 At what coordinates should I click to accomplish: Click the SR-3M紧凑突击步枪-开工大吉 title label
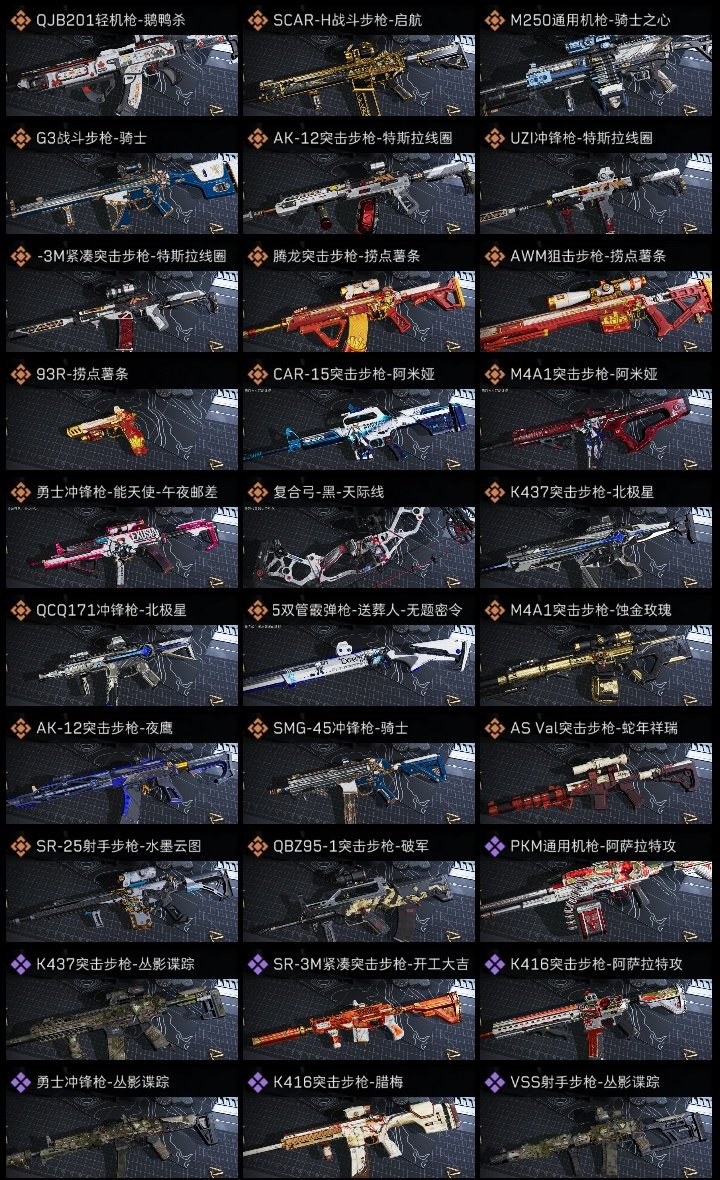pyautogui.click(x=370, y=964)
